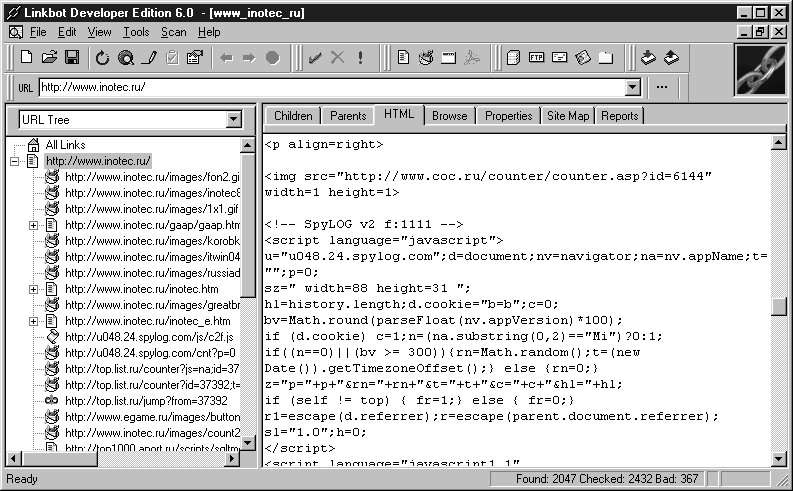Click the octagonal stop icon

[x=273, y=58]
